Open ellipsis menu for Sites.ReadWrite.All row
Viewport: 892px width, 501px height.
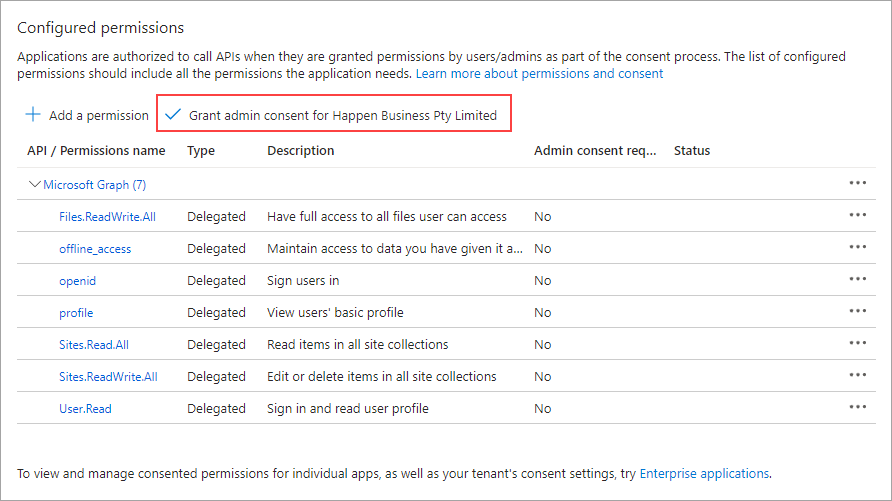click(x=857, y=376)
